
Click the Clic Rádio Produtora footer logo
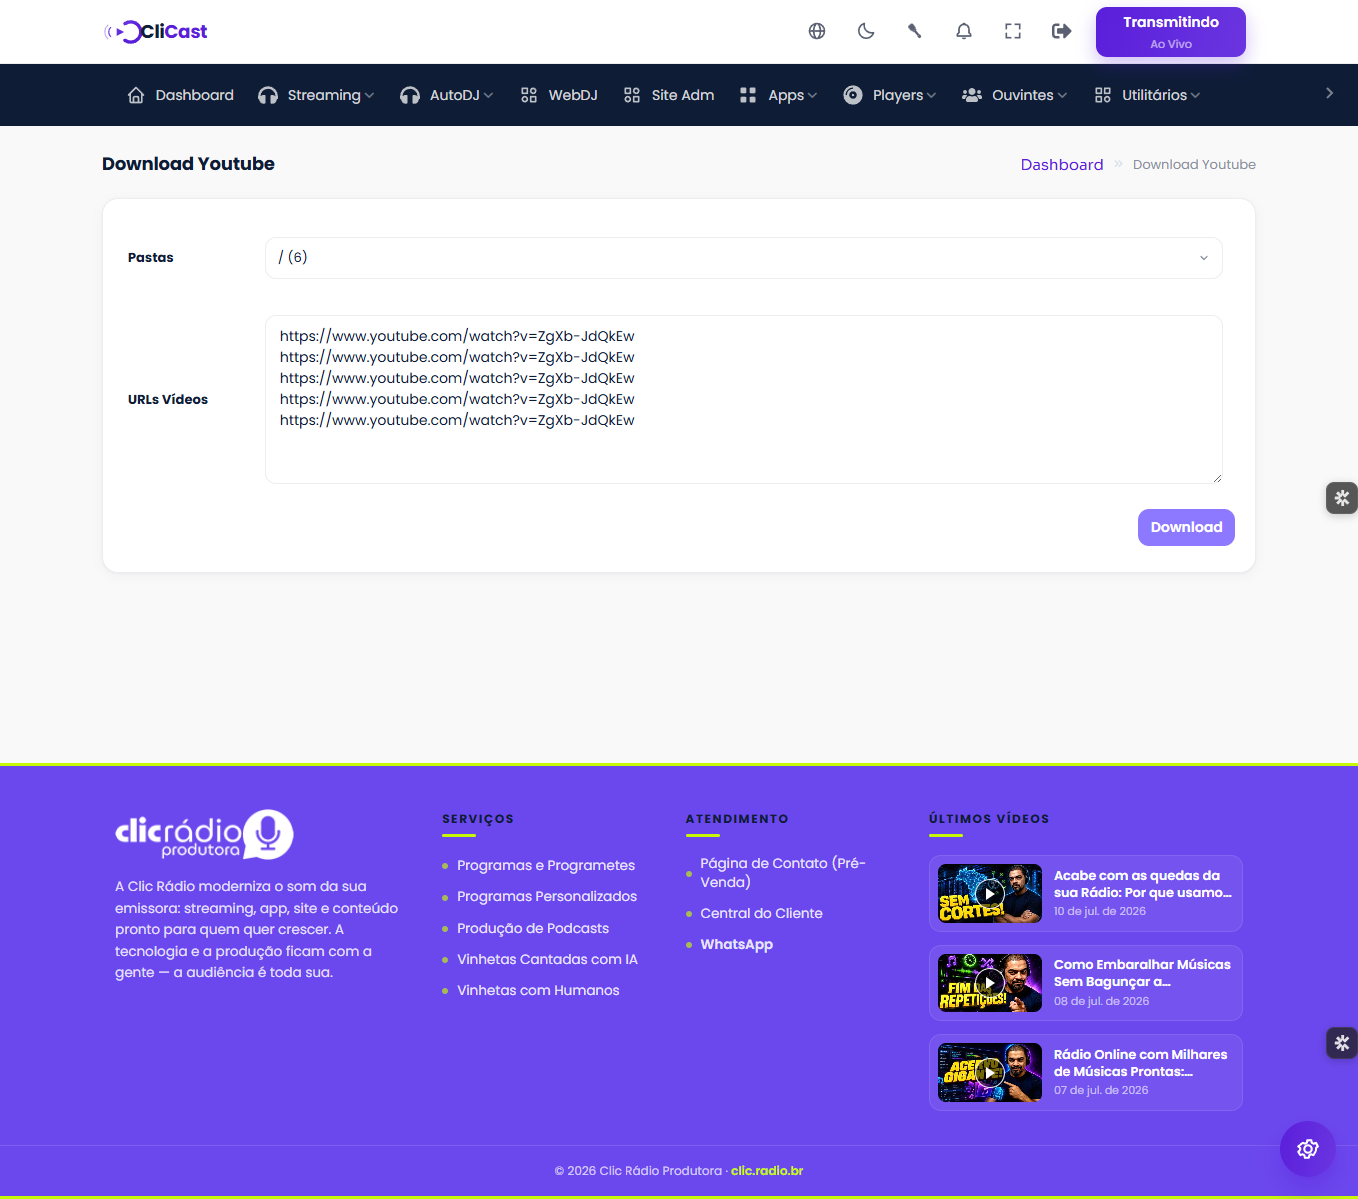tap(204, 834)
